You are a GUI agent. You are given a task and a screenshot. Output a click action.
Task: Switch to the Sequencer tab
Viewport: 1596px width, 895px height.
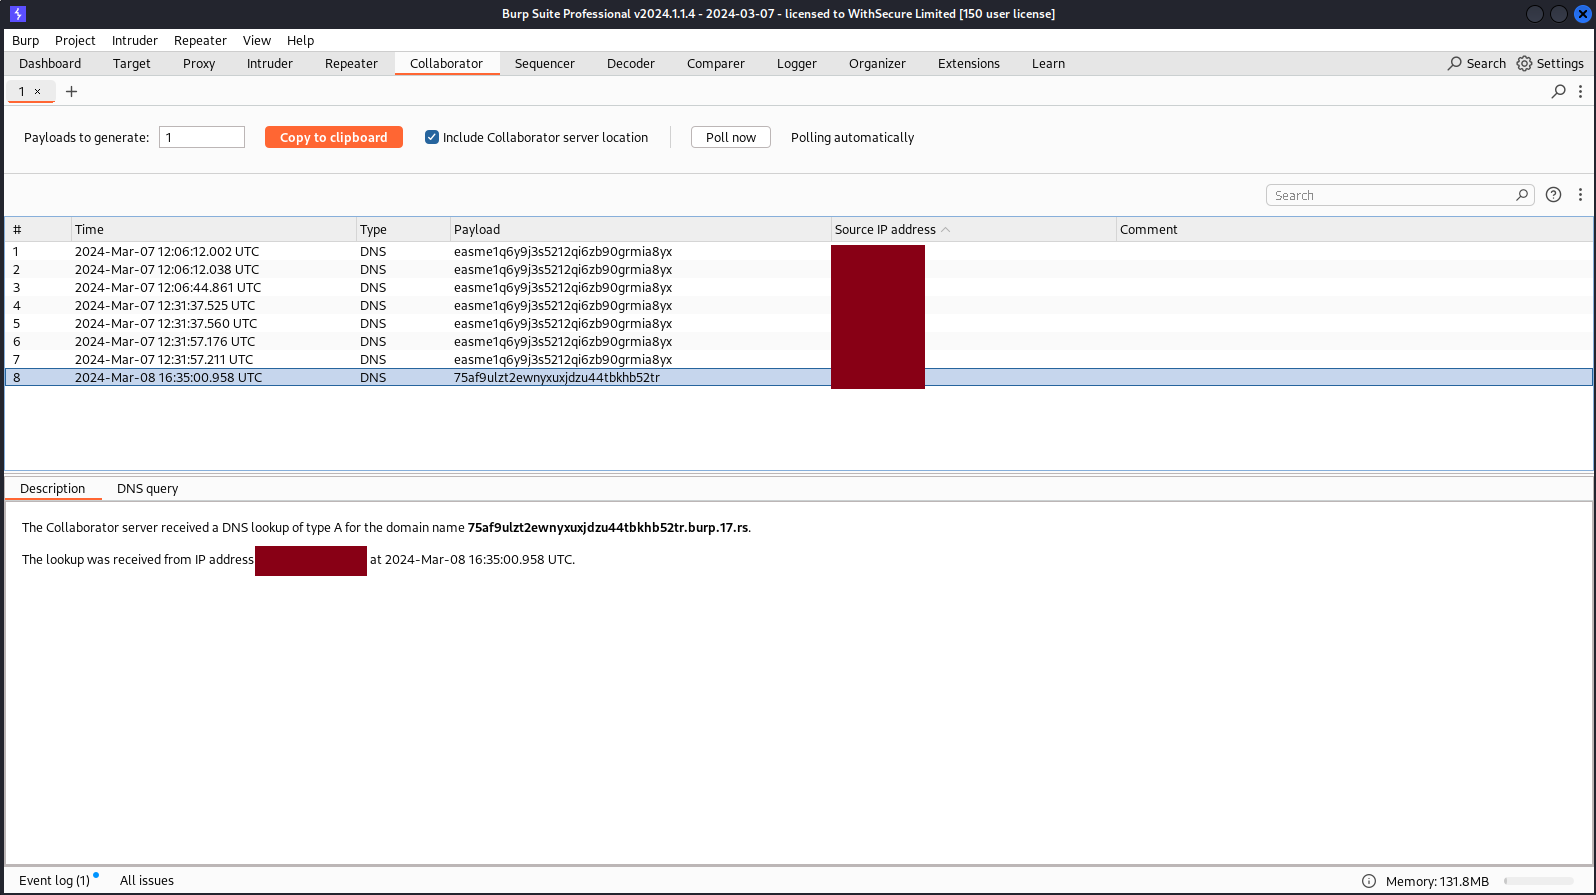click(x=545, y=63)
